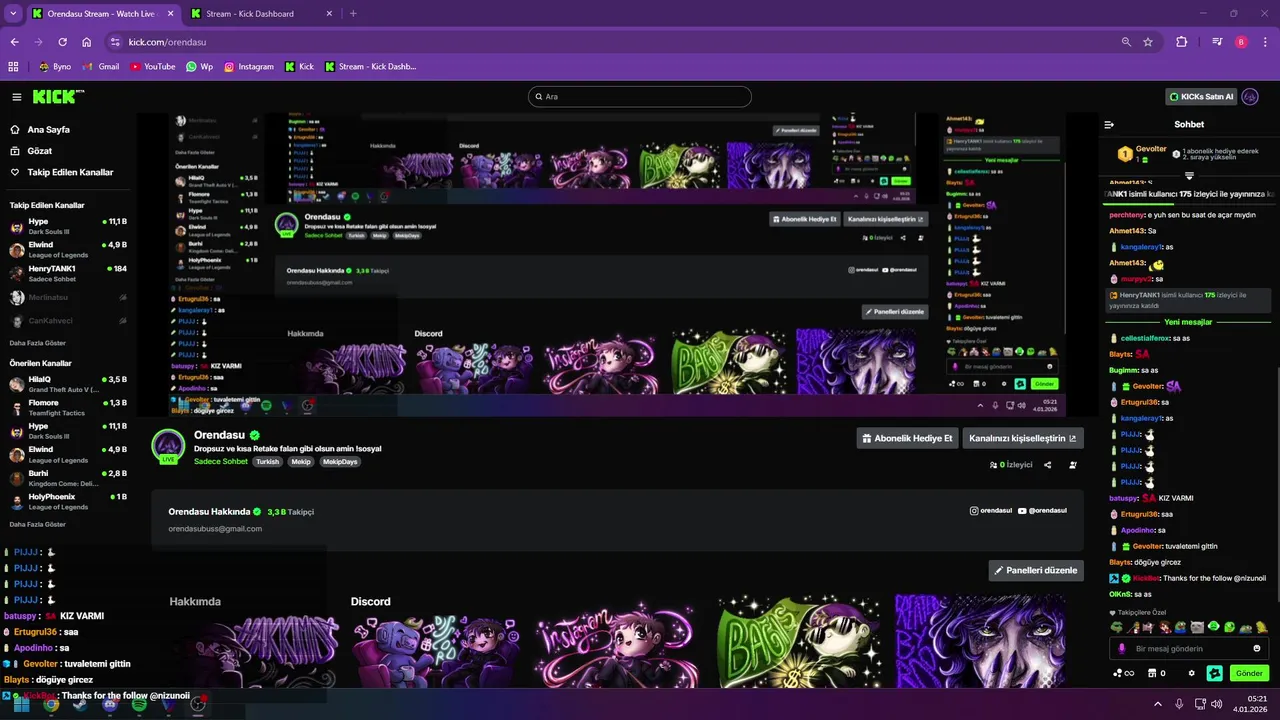Viewport: 1280px width, 720px height.
Task: Click the KICKs Satın Al button
Action: coord(1201,97)
